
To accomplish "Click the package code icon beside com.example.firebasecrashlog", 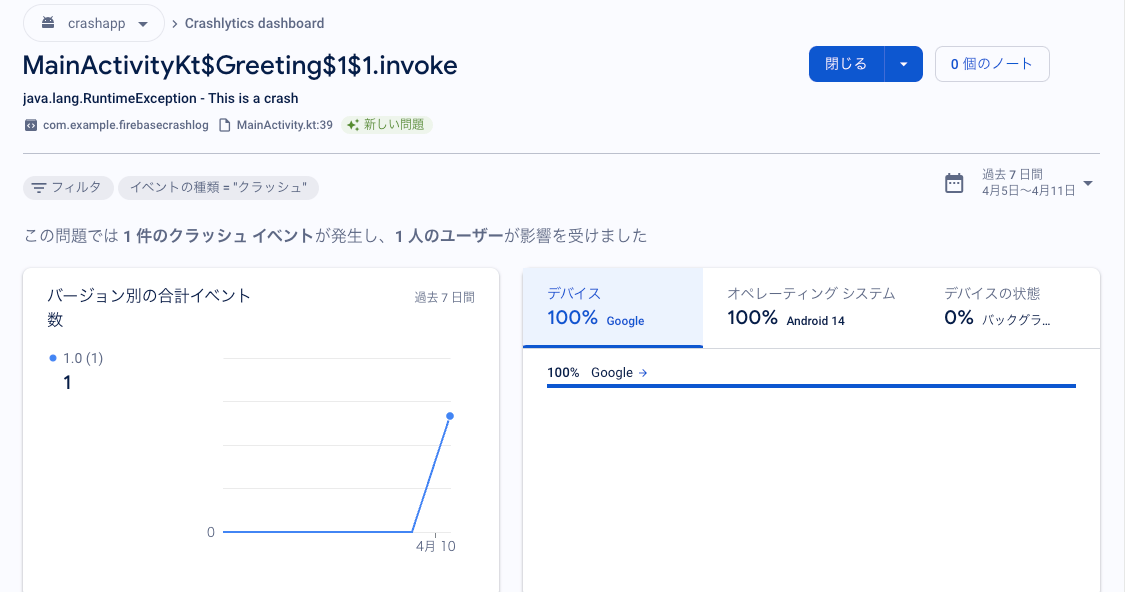I will point(31,125).
